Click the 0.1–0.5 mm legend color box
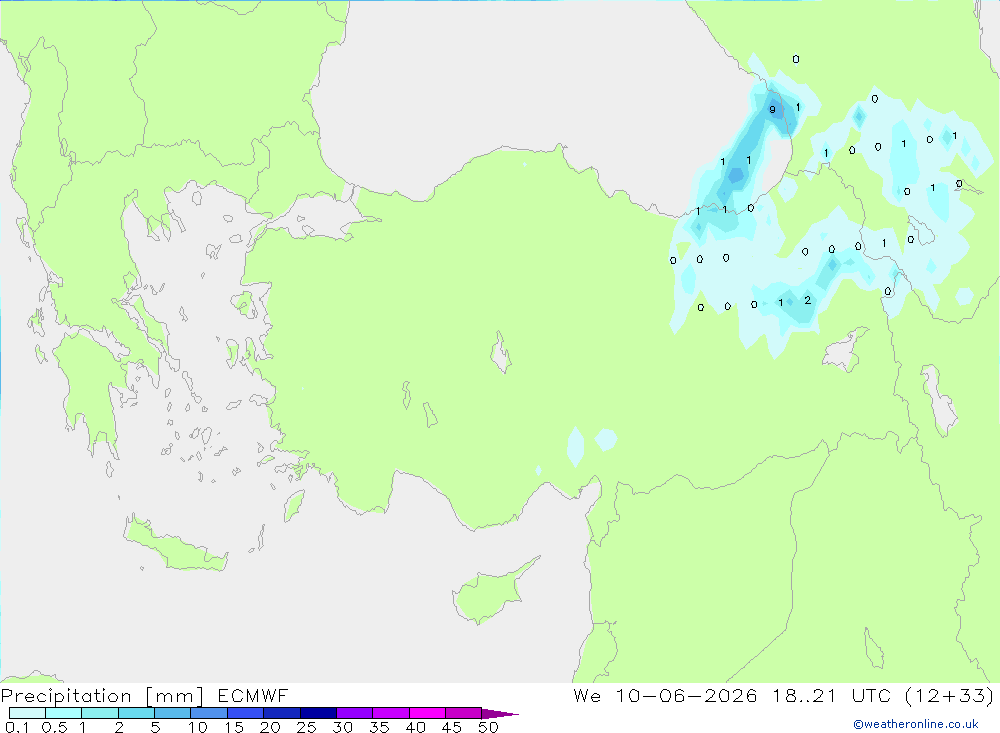The width and height of the screenshot is (1000, 733). [27, 713]
